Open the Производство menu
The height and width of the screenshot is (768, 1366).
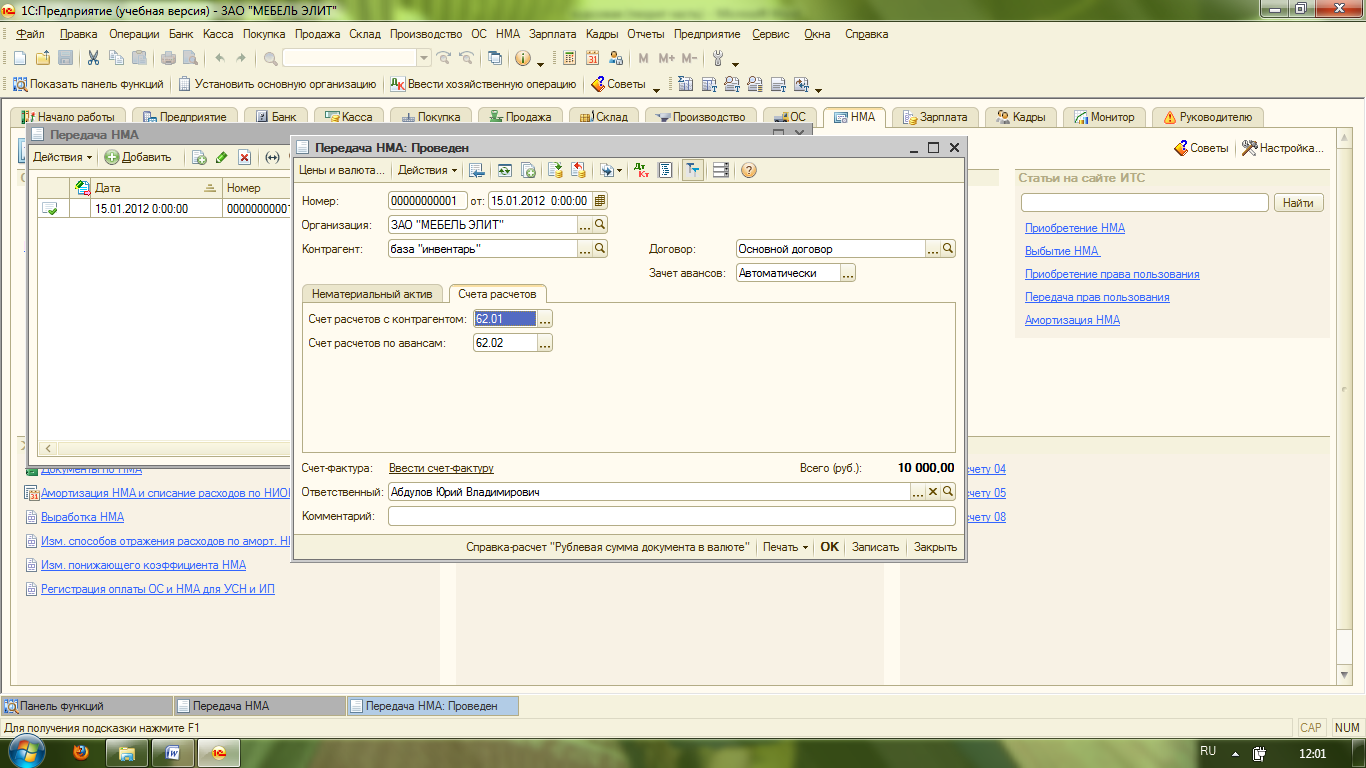[426, 34]
